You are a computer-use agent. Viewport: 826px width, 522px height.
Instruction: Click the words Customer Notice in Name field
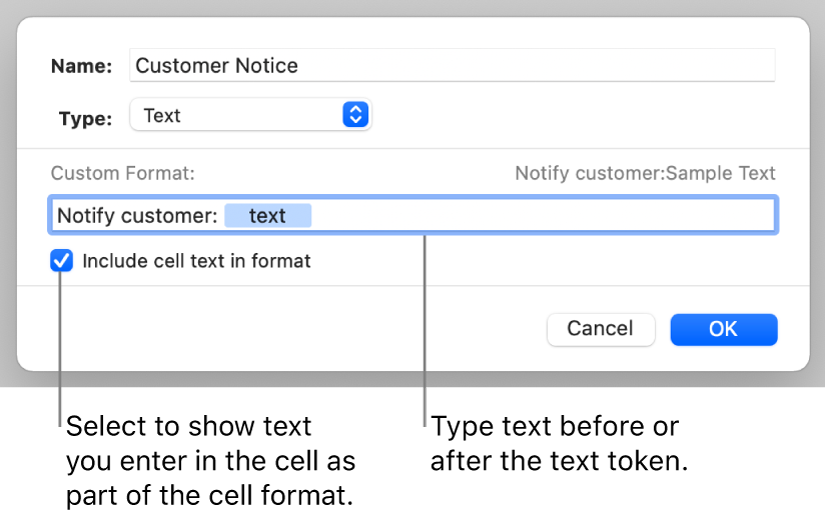216,66
